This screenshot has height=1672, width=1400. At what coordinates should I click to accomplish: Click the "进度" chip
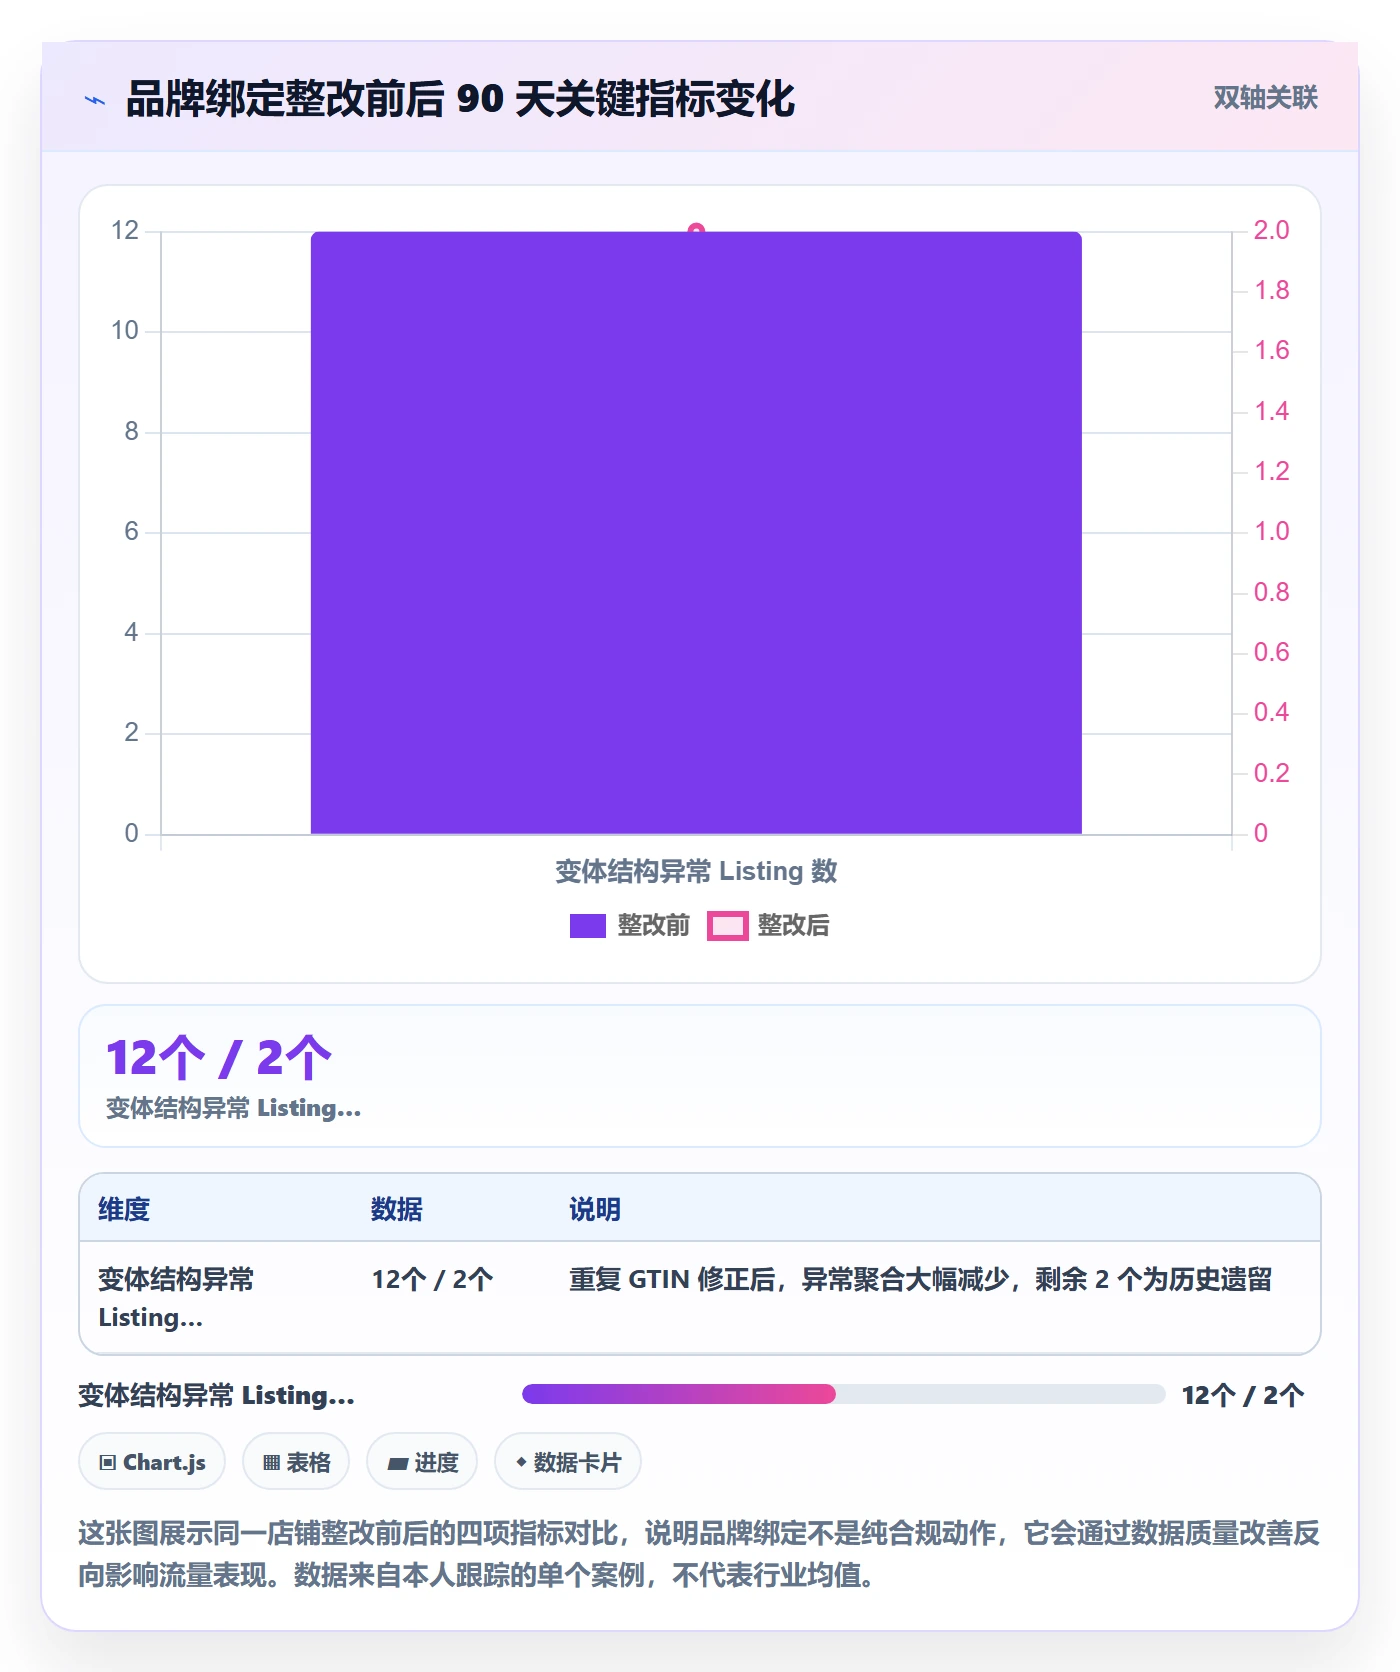point(422,1462)
